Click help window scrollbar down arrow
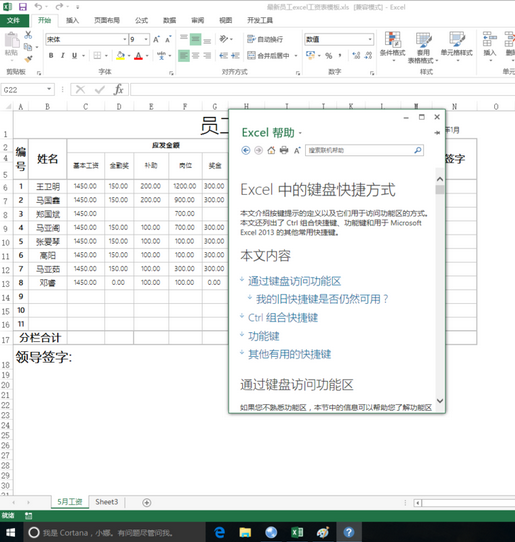 (440, 401)
